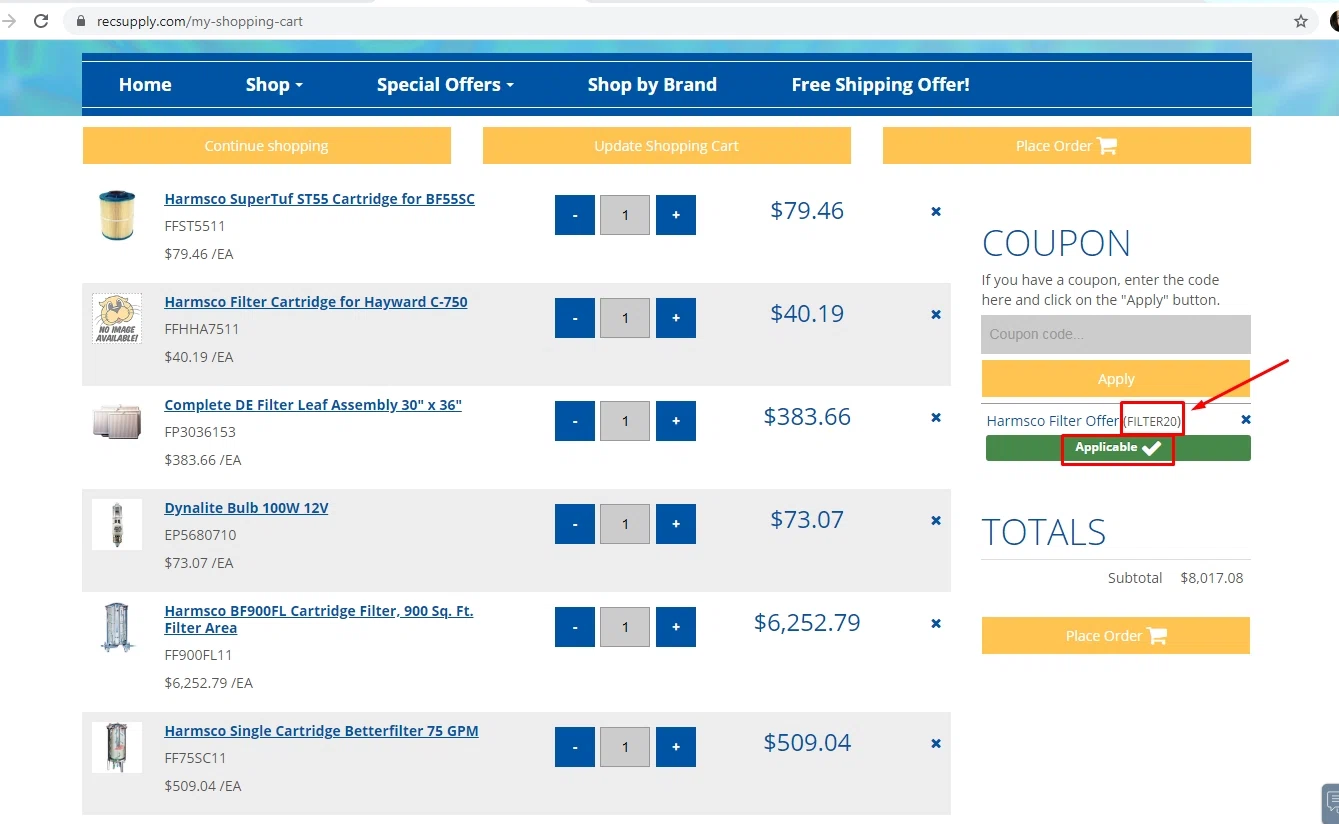Screen dimensions: 1339x824
Task: Decrease quantity of Hayward C-750 filter cartridge
Action: (575, 318)
